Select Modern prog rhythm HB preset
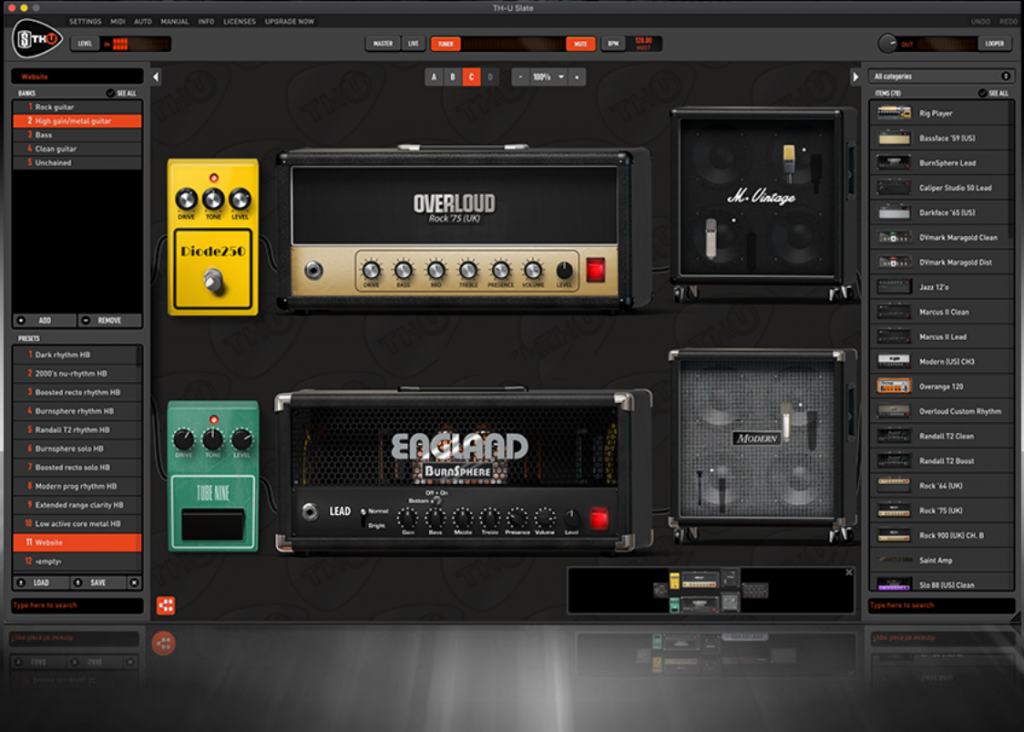The height and width of the screenshot is (732, 1024). click(x=77, y=486)
